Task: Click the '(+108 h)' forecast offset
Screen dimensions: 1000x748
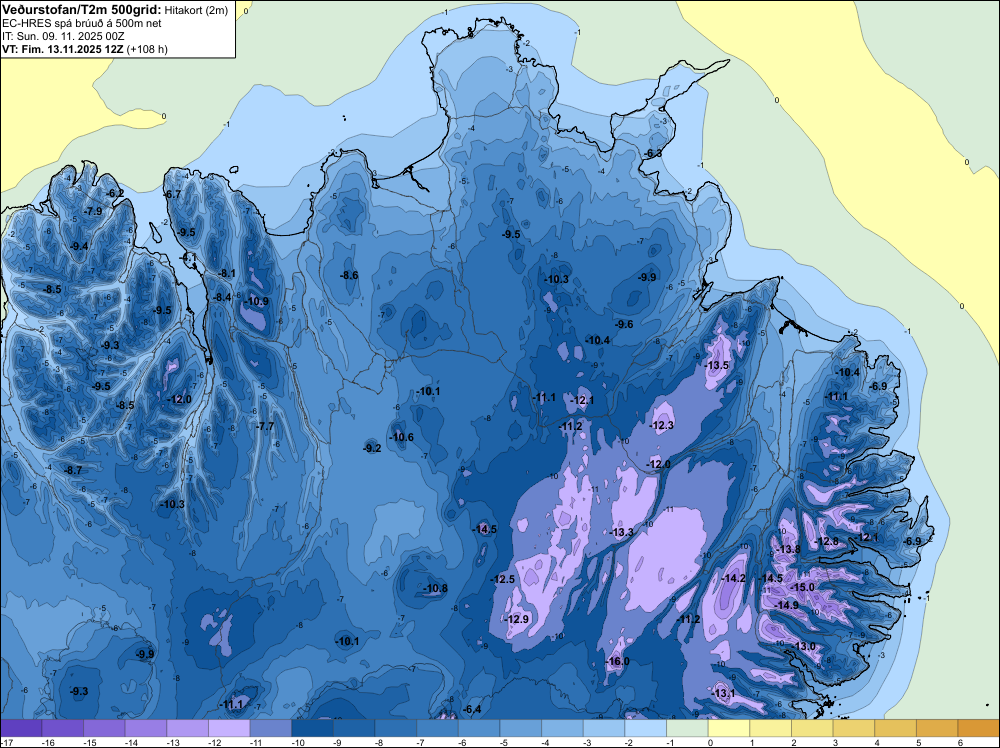Action: (147, 49)
